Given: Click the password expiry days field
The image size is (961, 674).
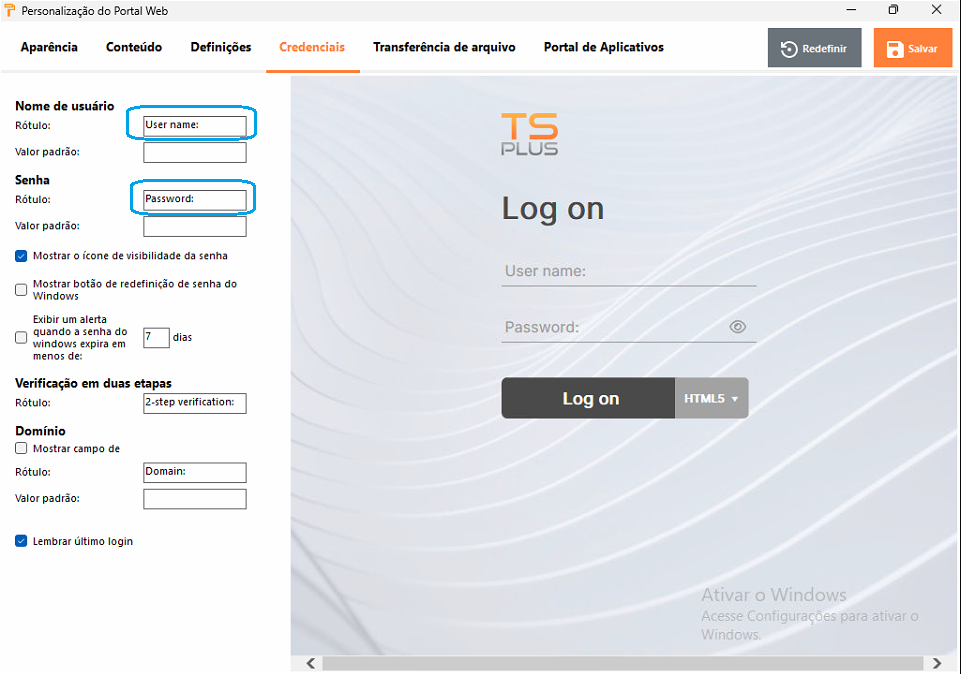Looking at the screenshot, I should 156,337.
